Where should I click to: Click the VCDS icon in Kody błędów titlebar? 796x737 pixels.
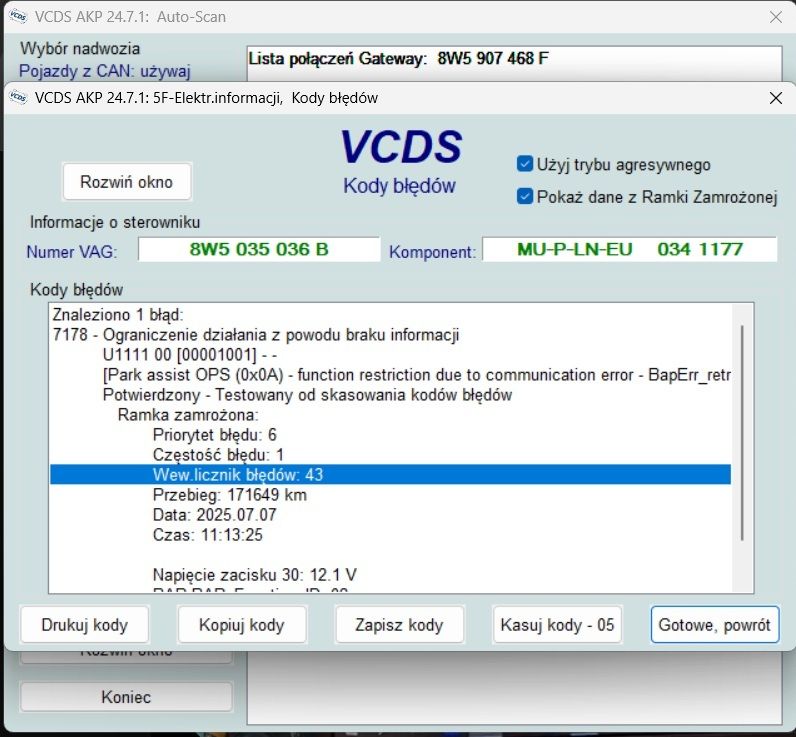coord(18,97)
